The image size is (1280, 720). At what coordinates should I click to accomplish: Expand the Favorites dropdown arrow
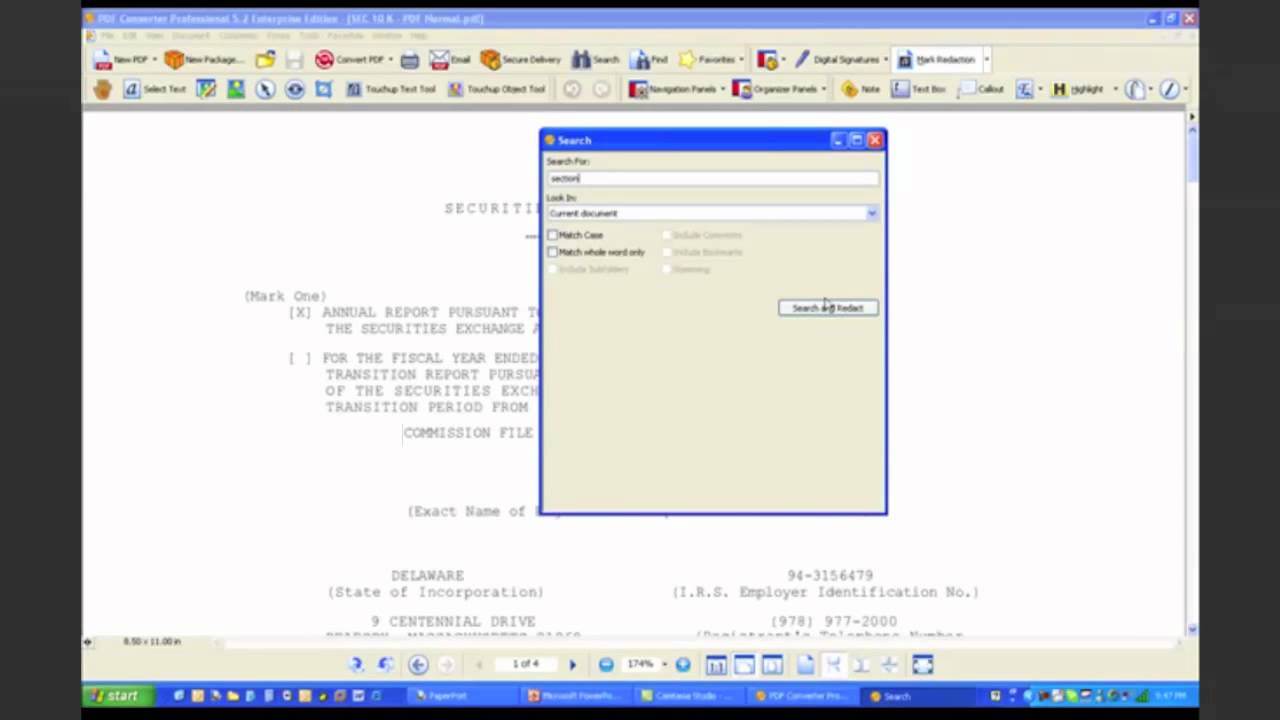(x=741, y=60)
